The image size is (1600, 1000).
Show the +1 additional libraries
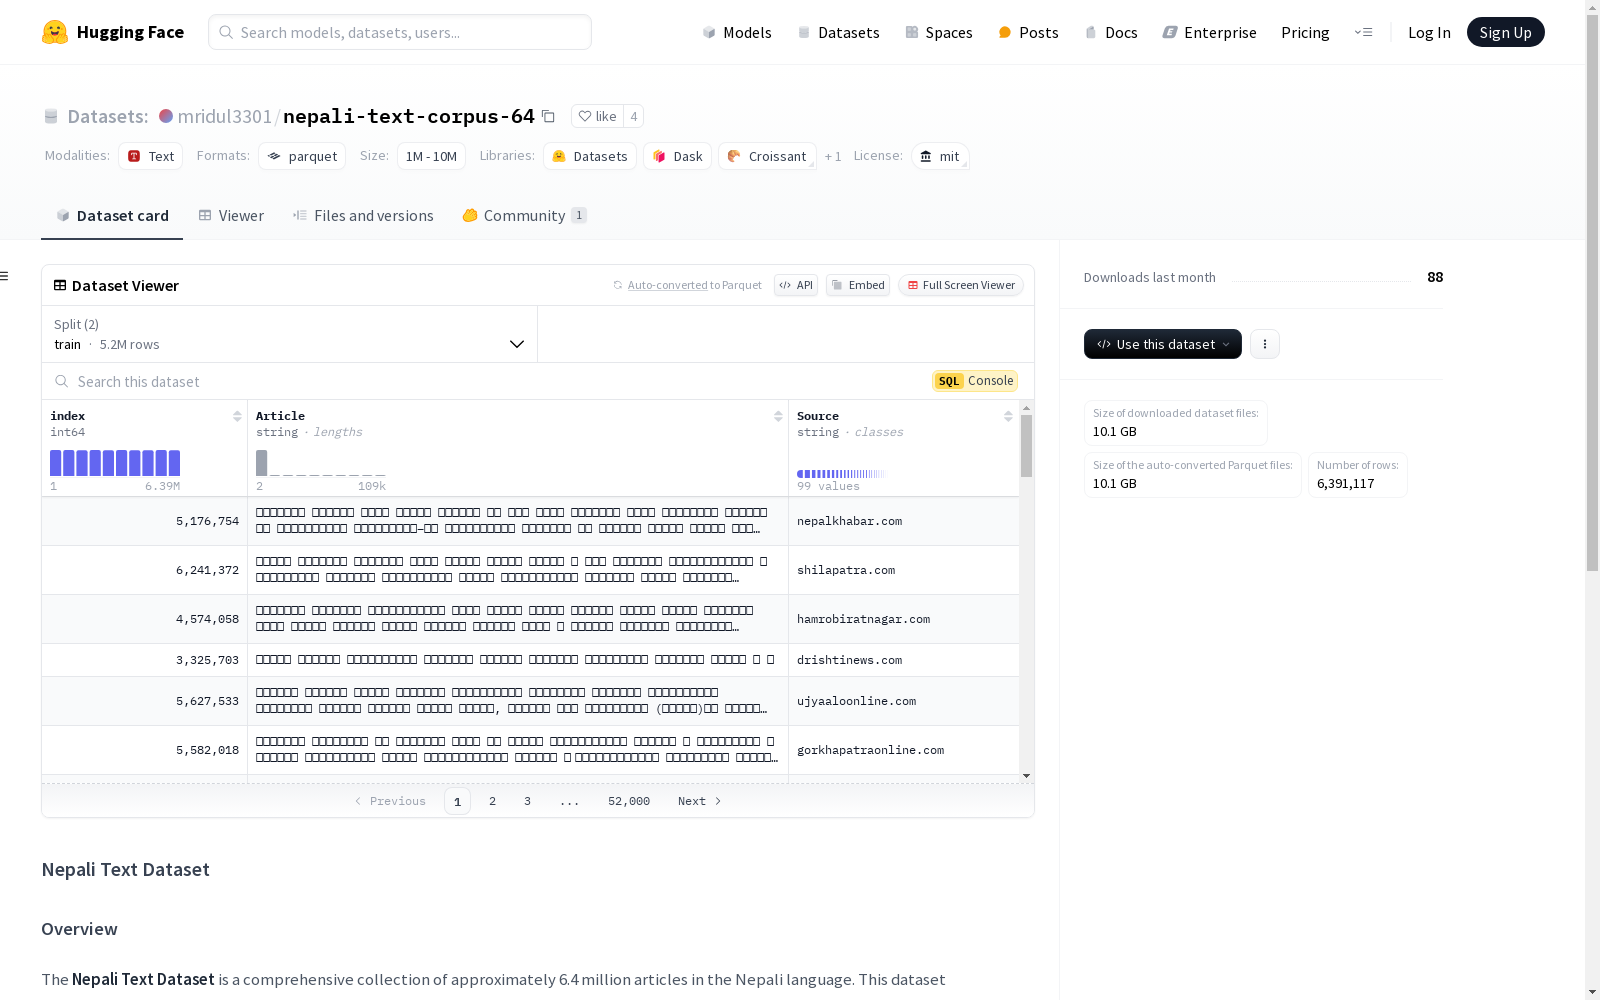(x=833, y=156)
